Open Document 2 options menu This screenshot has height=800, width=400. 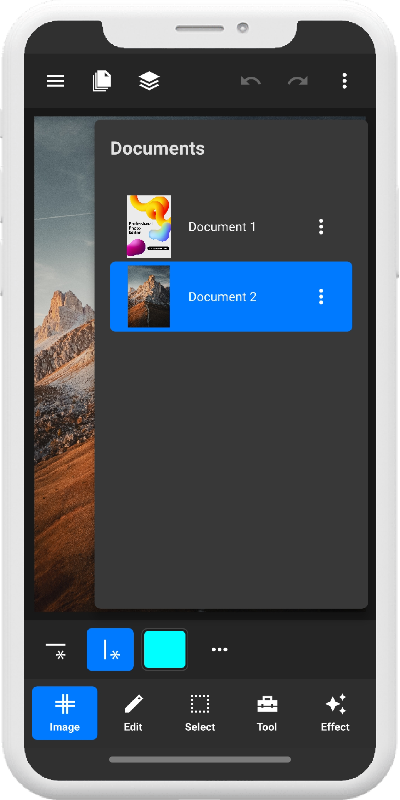(321, 296)
